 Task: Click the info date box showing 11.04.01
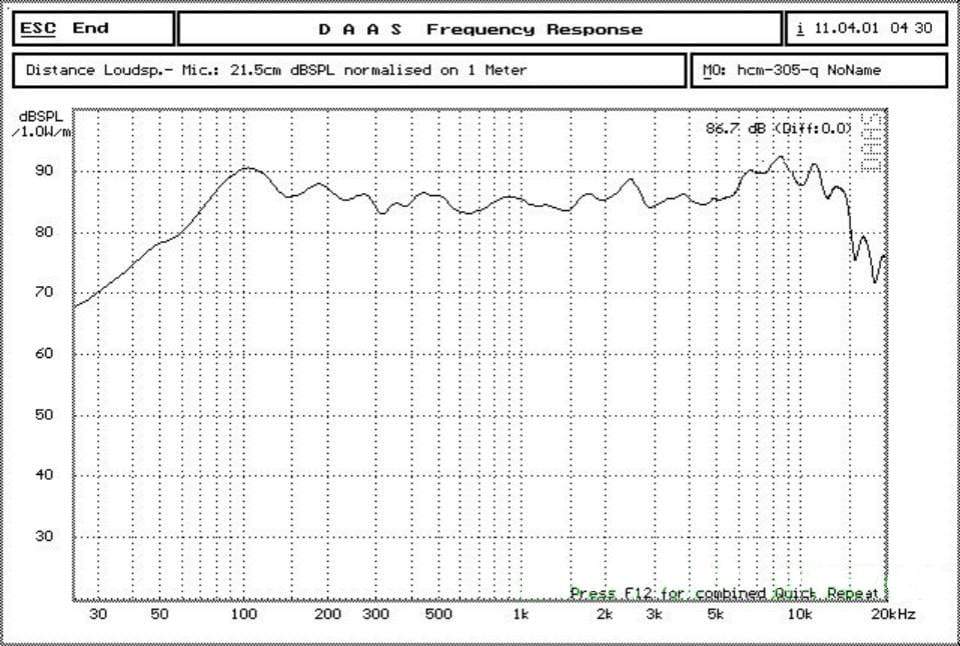coord(866,29)
